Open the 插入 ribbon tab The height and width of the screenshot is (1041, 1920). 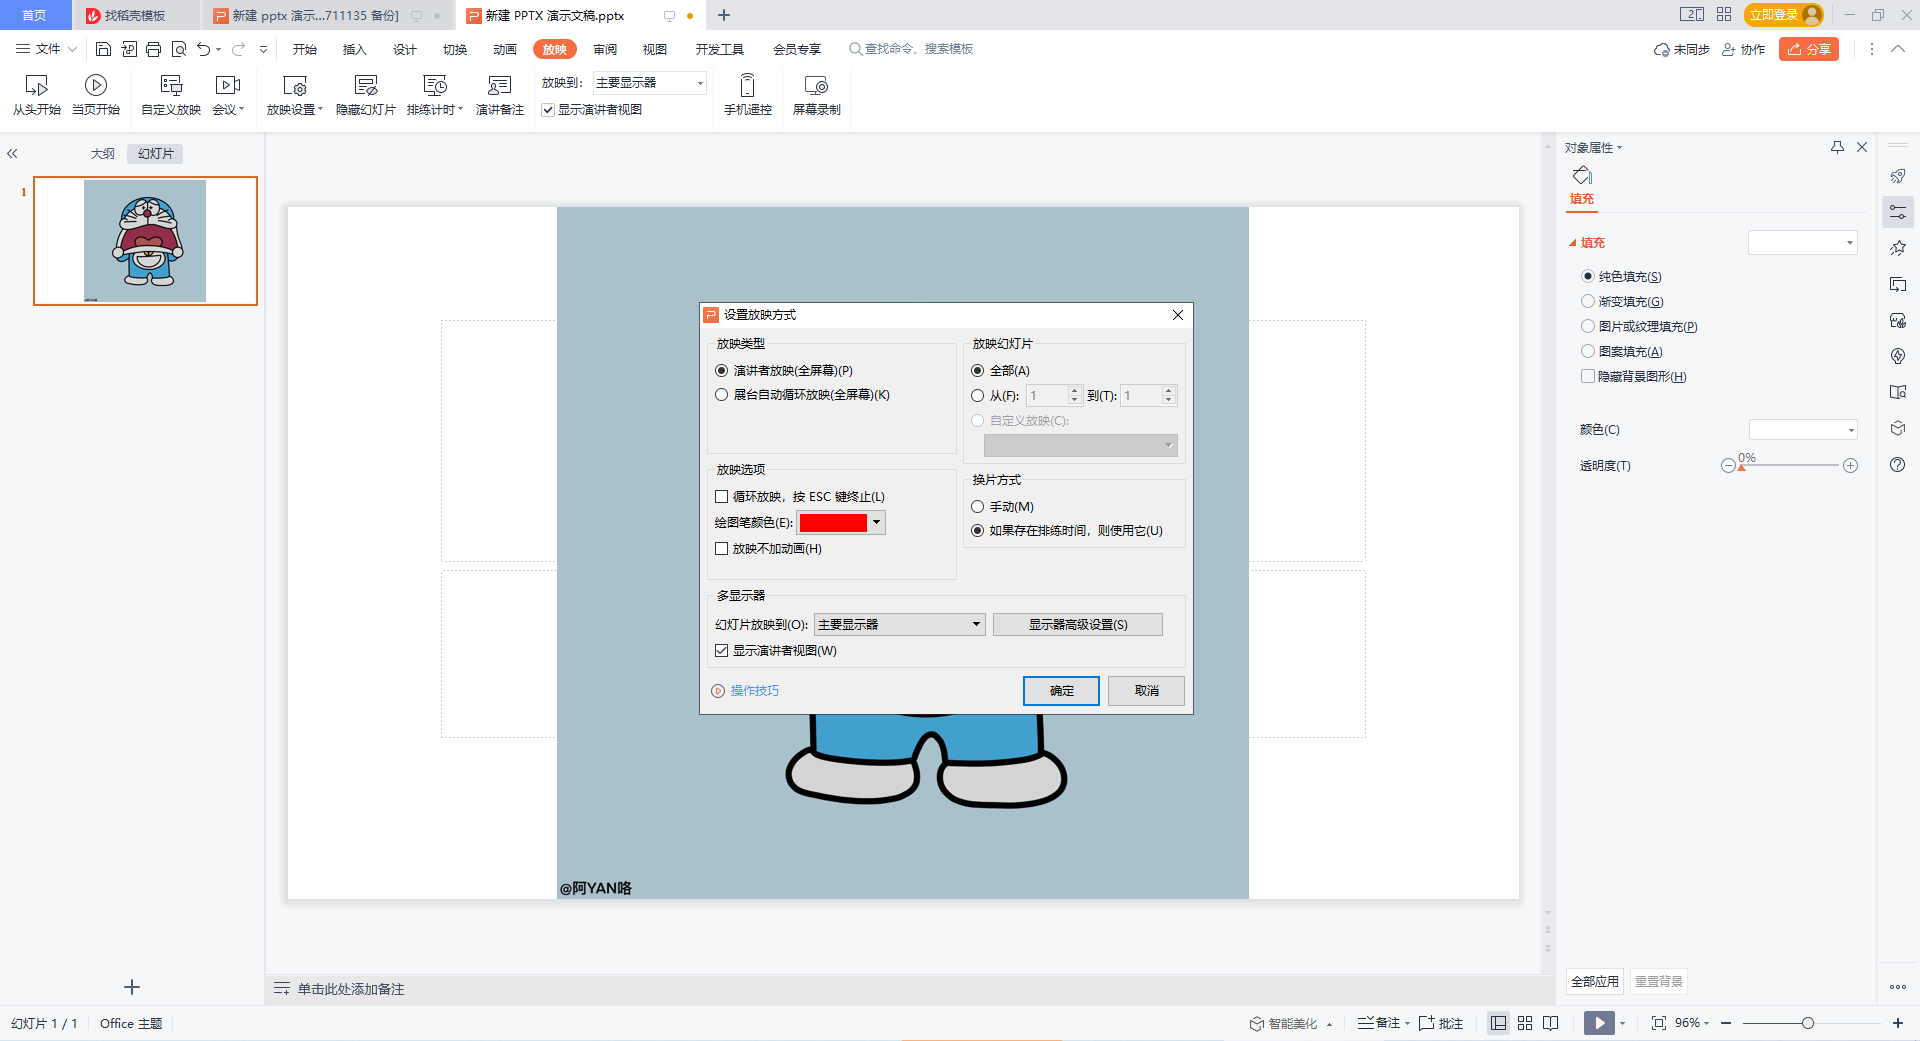[355, 49]
